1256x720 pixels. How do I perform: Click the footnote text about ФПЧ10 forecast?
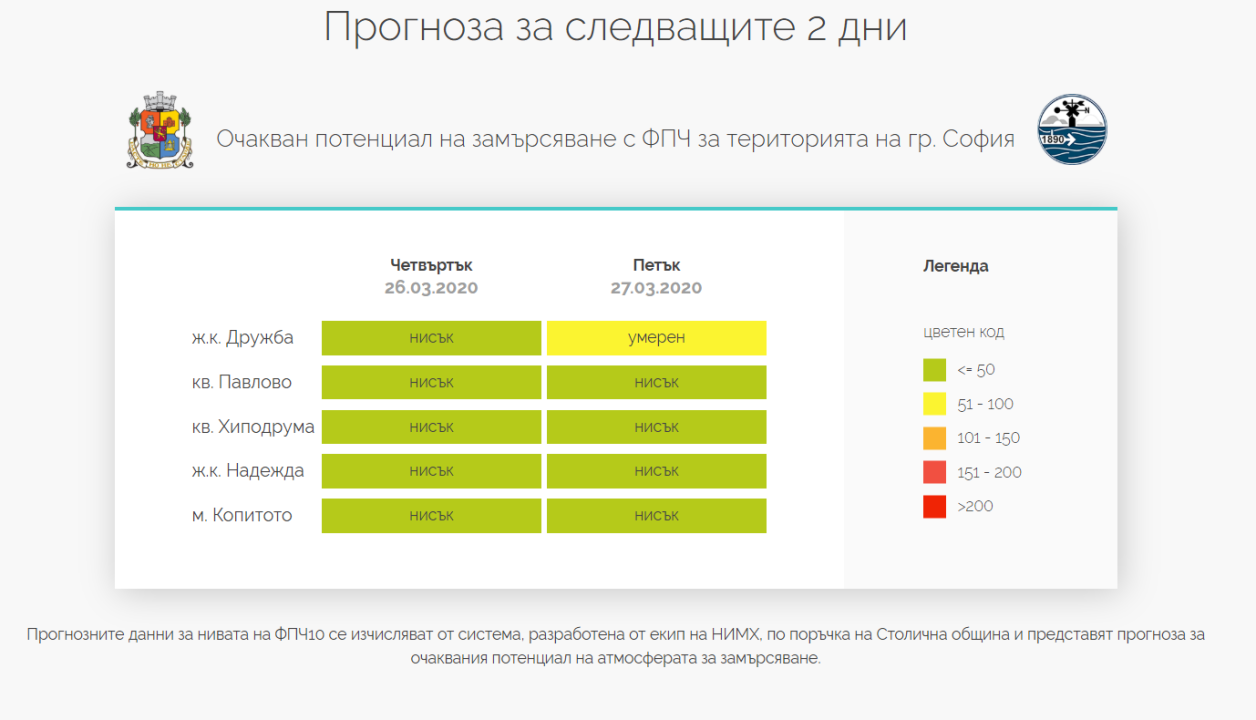click(x=615, y=646)
